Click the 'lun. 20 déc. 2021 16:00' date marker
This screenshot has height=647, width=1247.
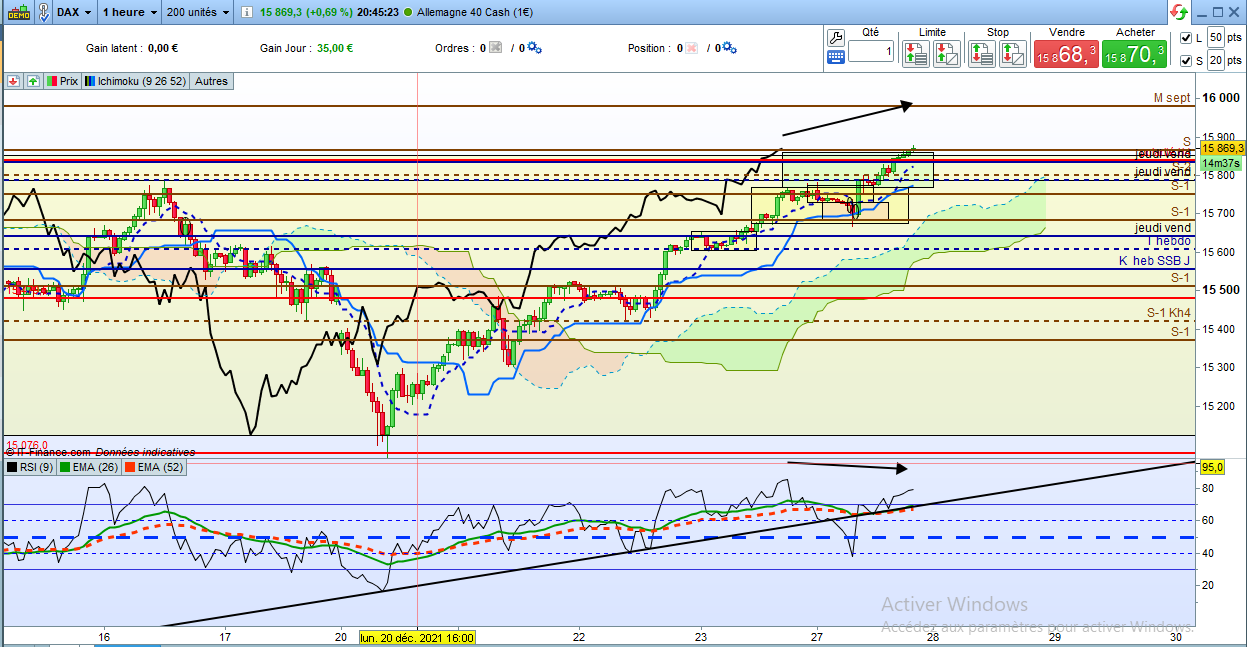point(417,637)
